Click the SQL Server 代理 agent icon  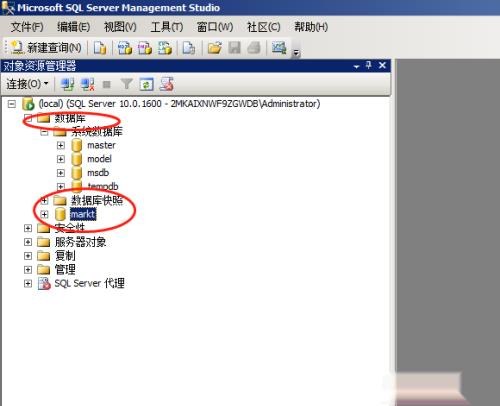tap(44, 283)
